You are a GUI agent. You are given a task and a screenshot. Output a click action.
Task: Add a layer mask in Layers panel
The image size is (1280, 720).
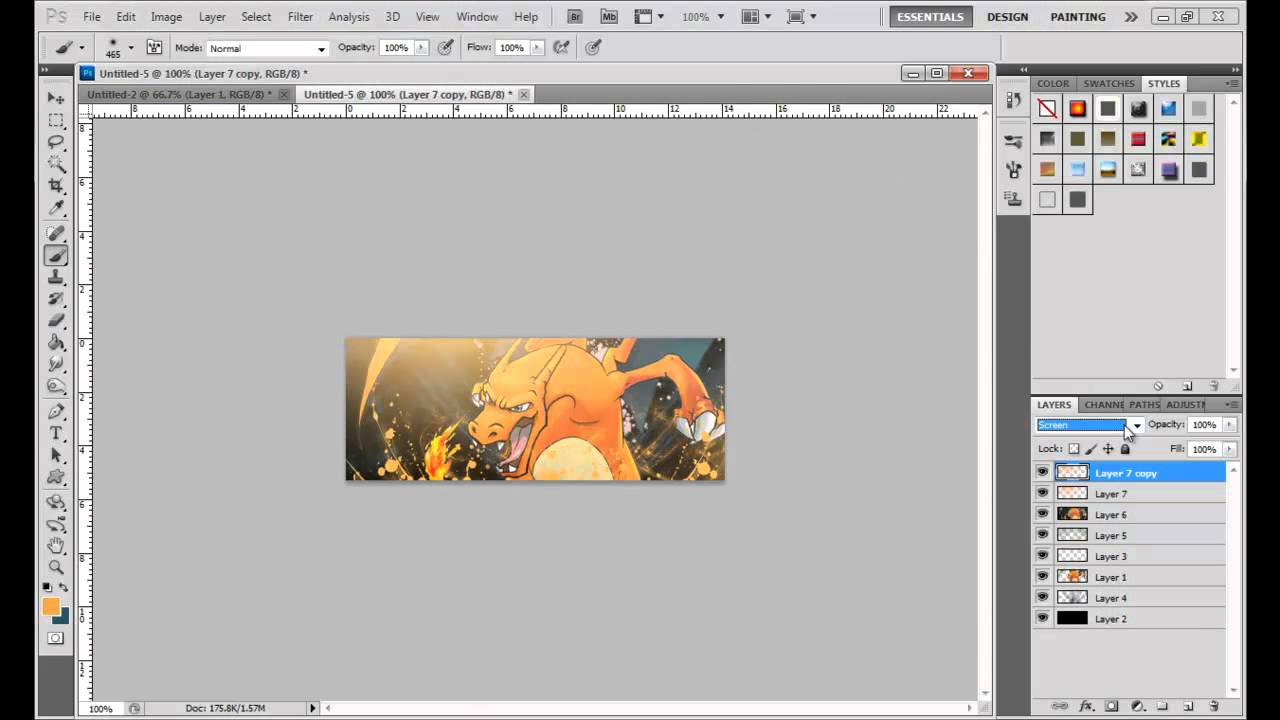point(1111,706)
